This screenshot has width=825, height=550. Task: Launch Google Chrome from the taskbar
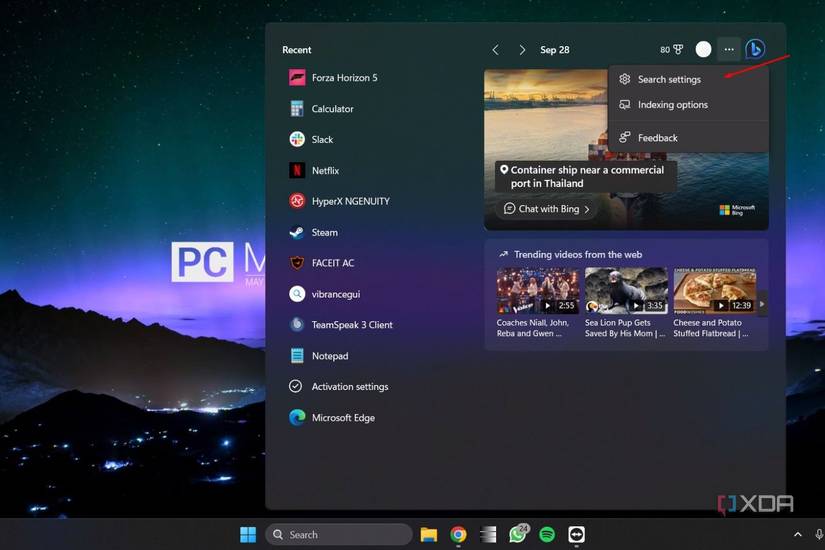458,535
